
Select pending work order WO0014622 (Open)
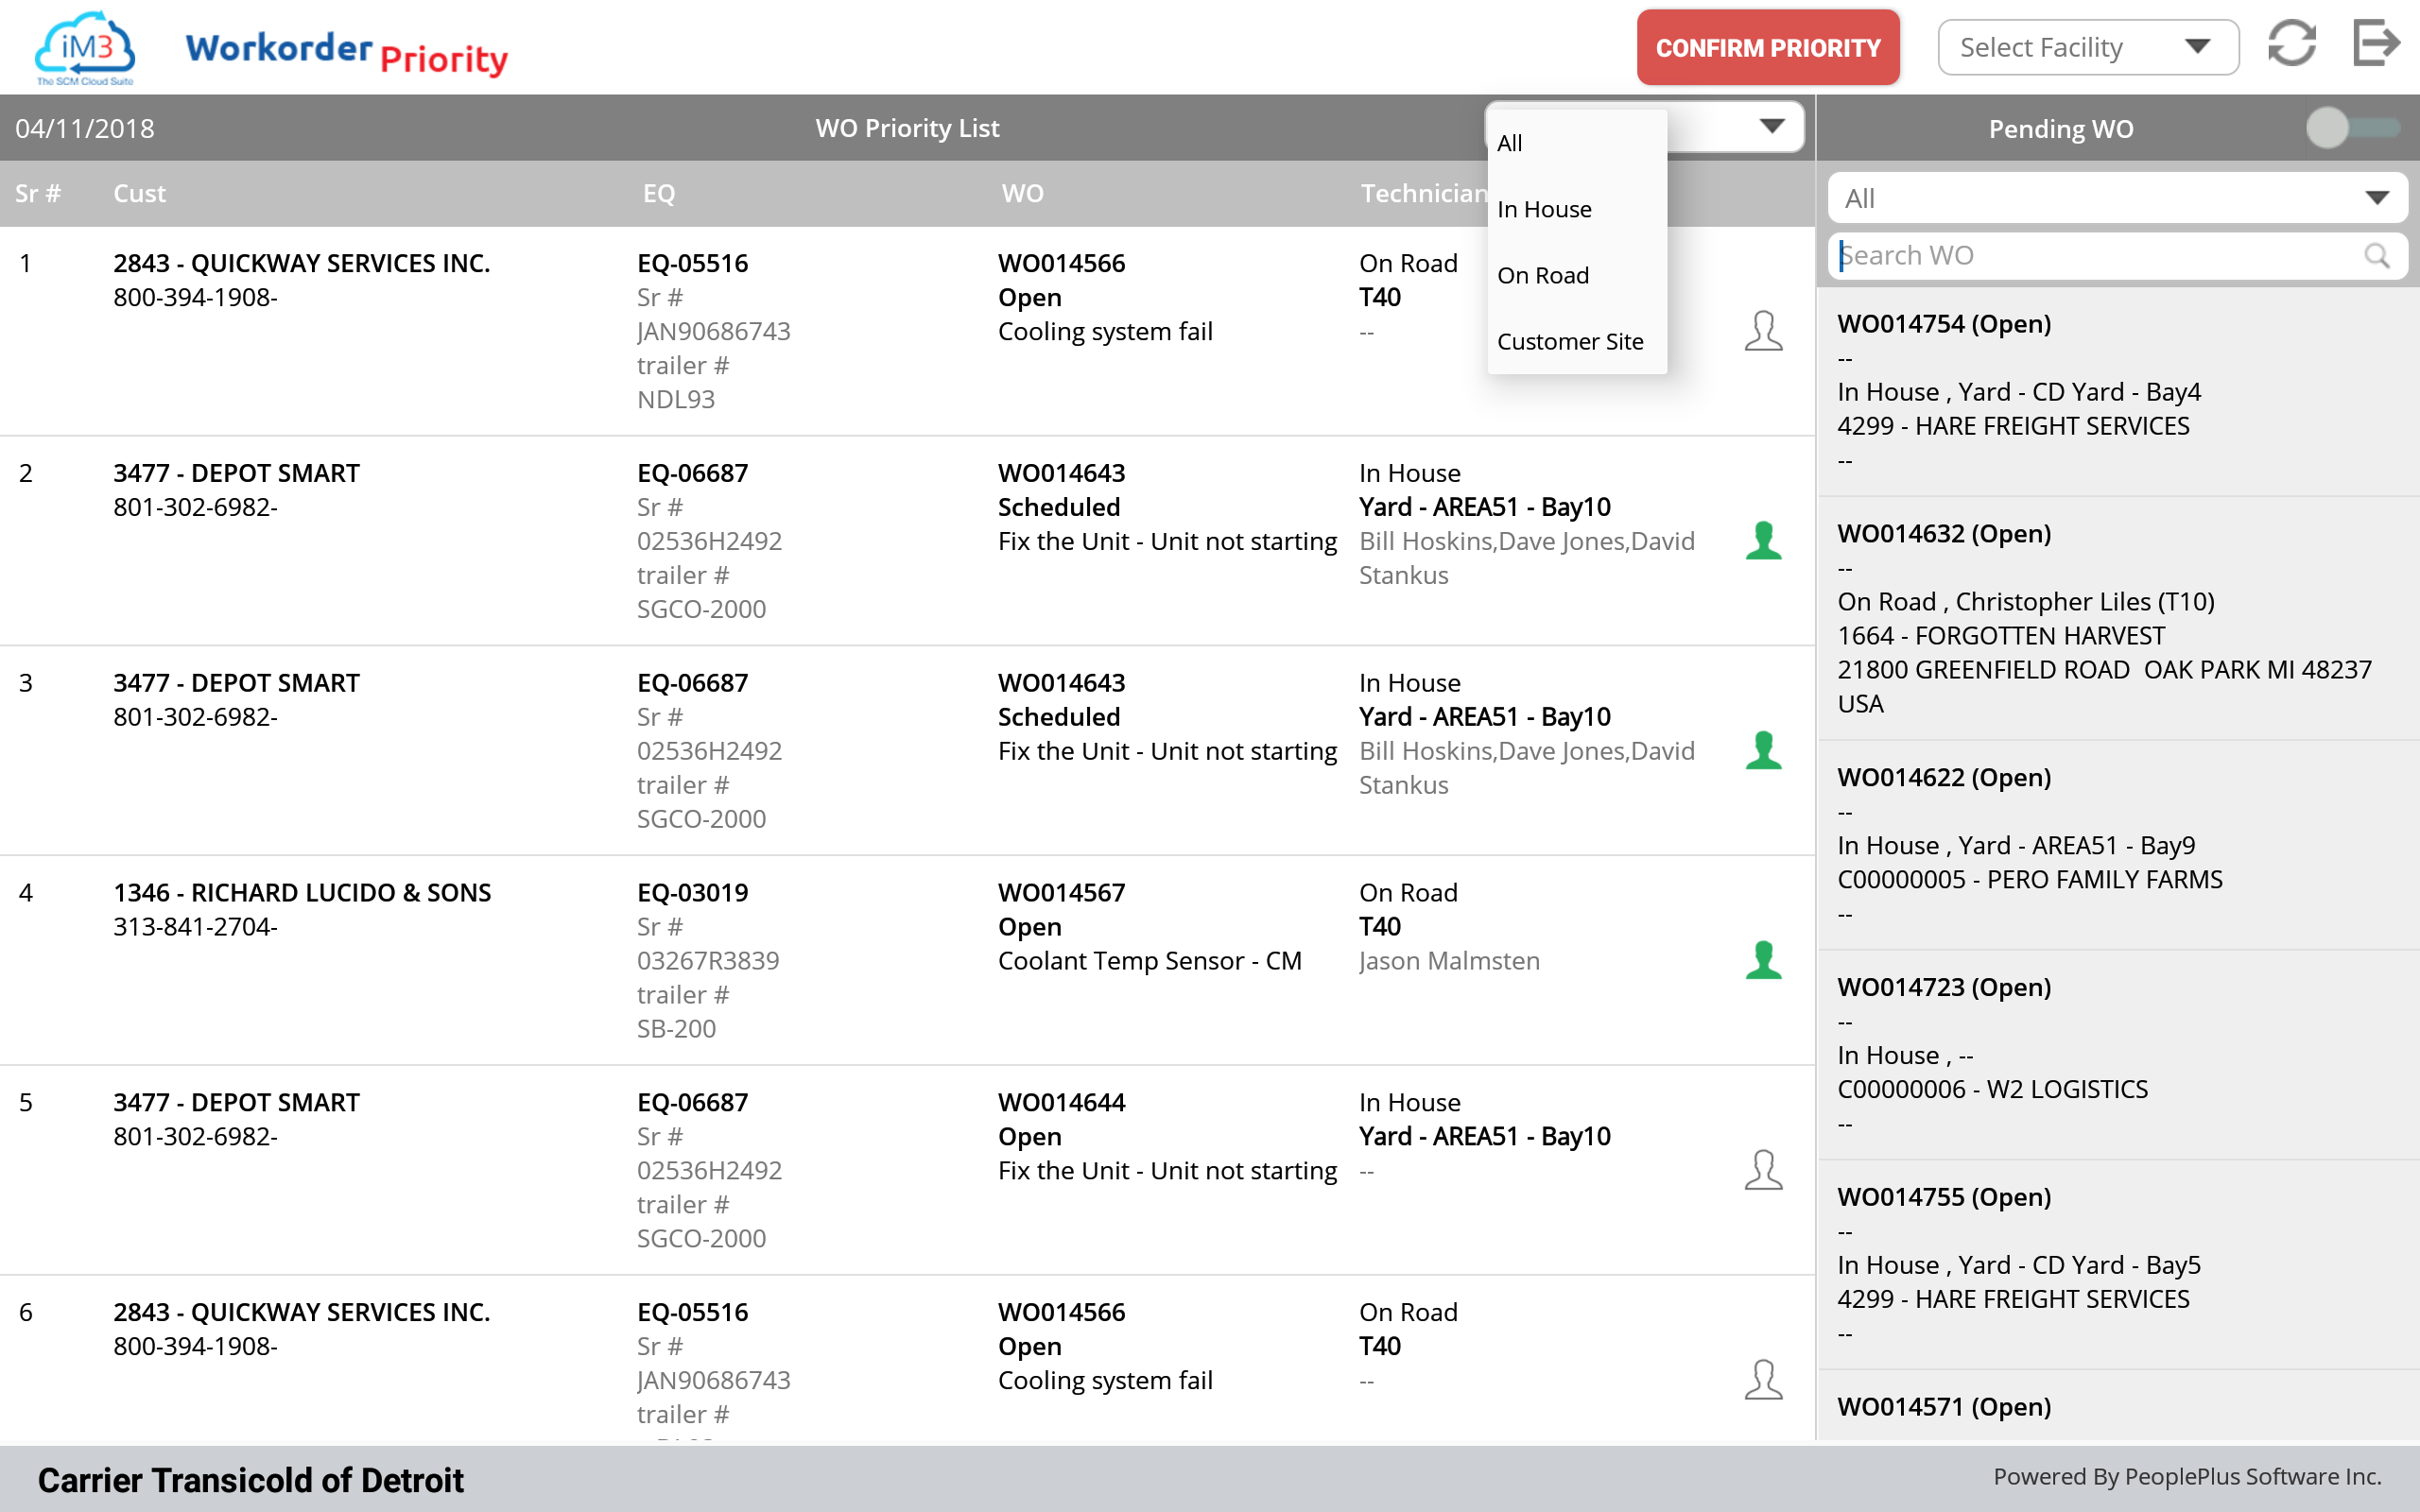(x=2117, y=845)
